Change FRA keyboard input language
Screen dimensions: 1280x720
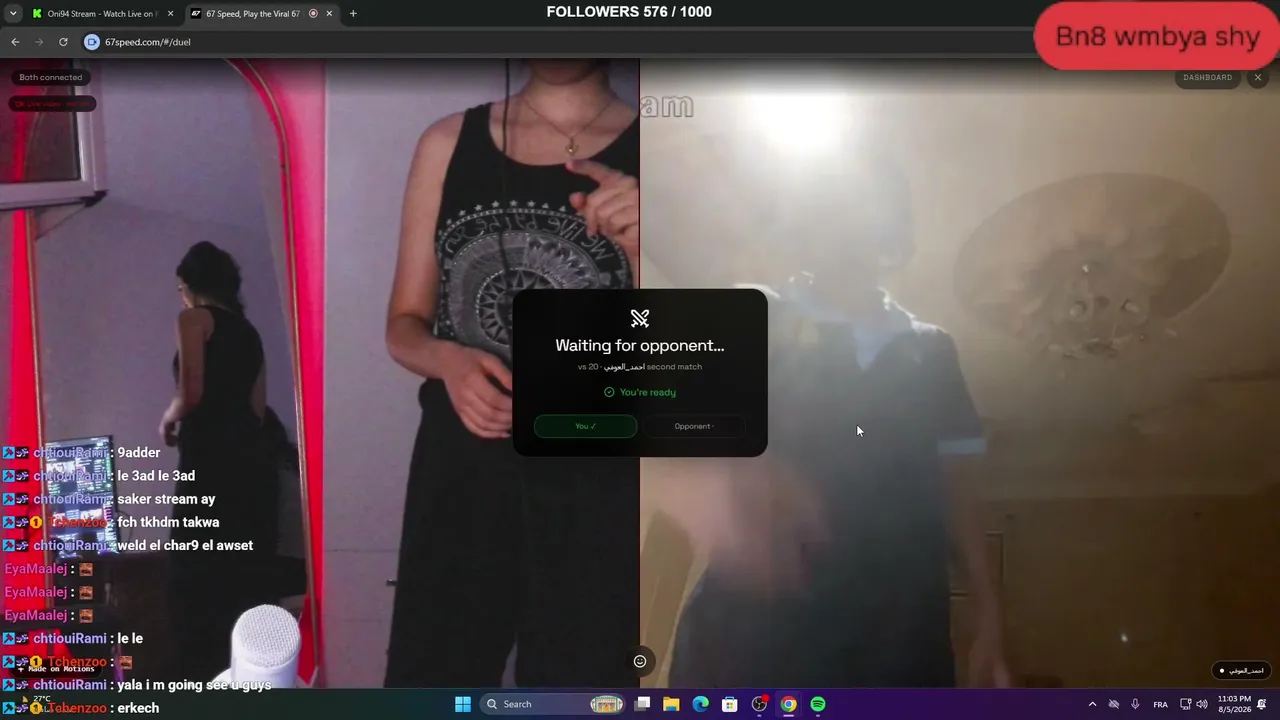tap(1160, 704)
